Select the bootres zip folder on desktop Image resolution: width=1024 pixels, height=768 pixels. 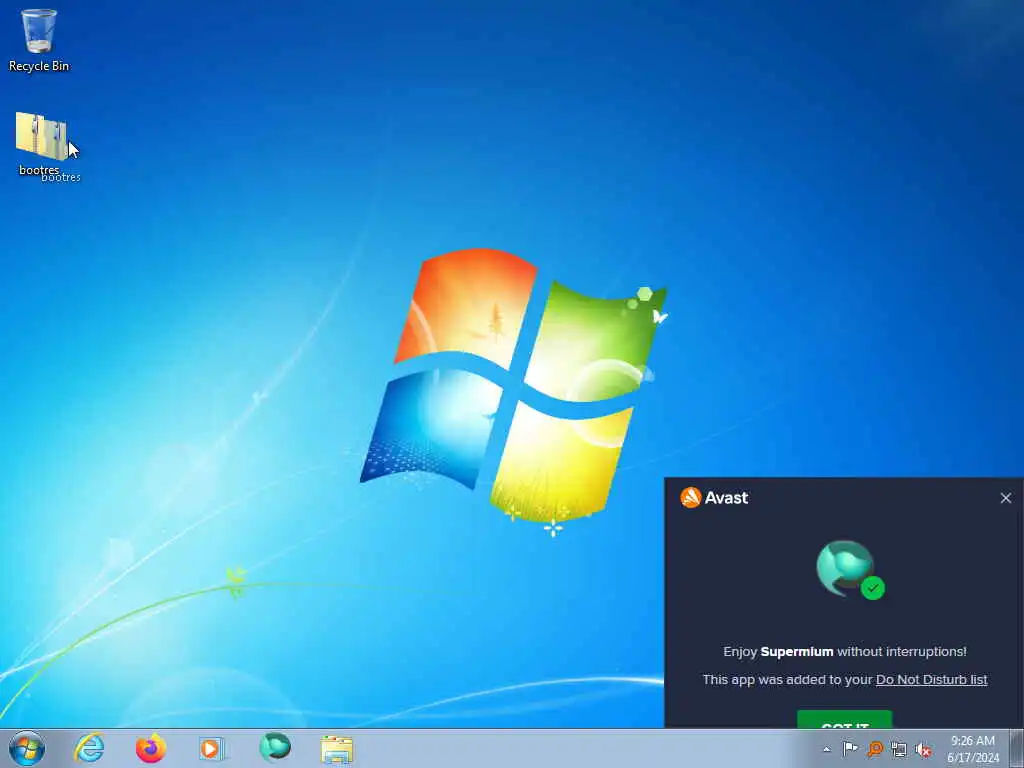pos(40,143)
